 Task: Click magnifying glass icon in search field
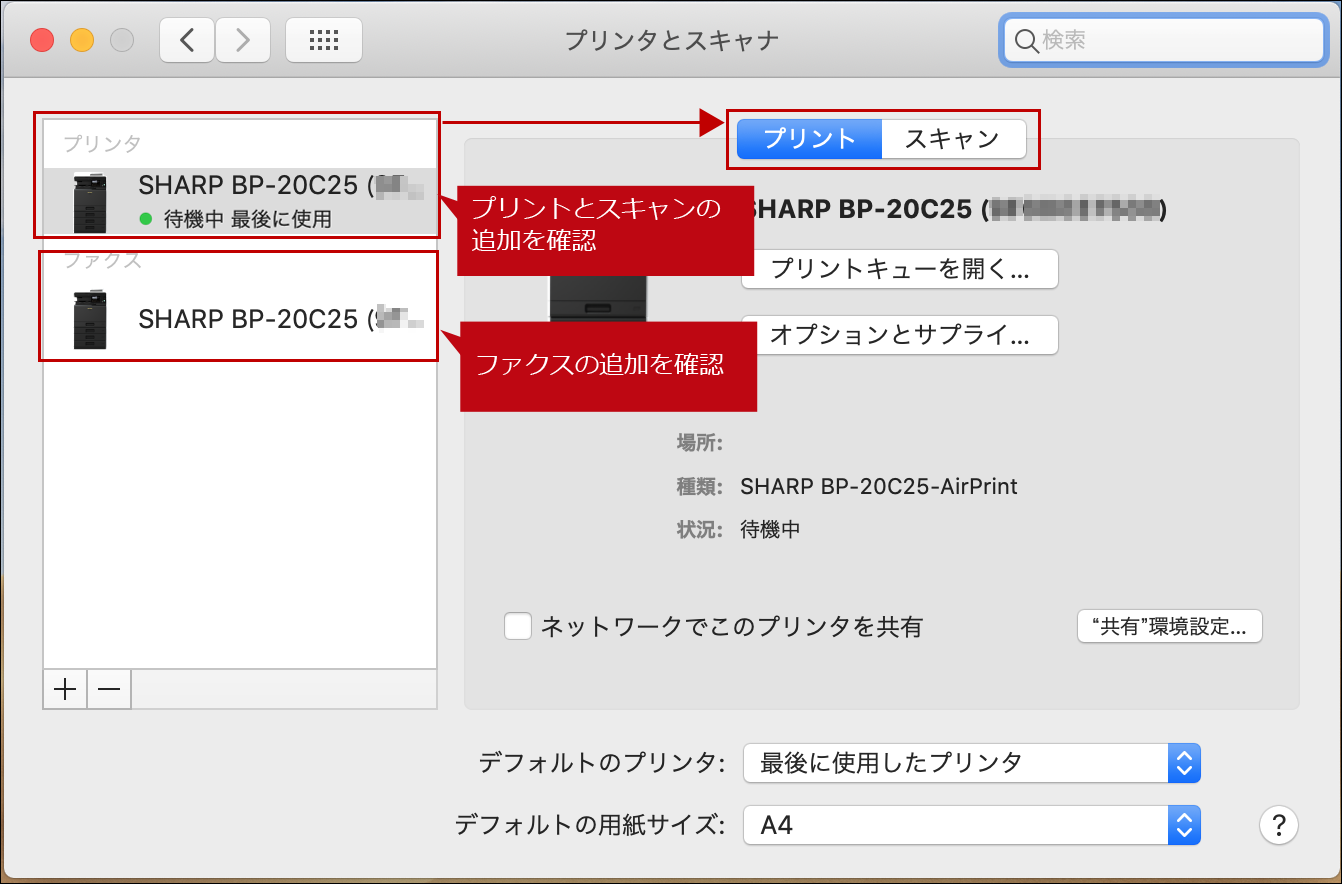click(1027, 40)
